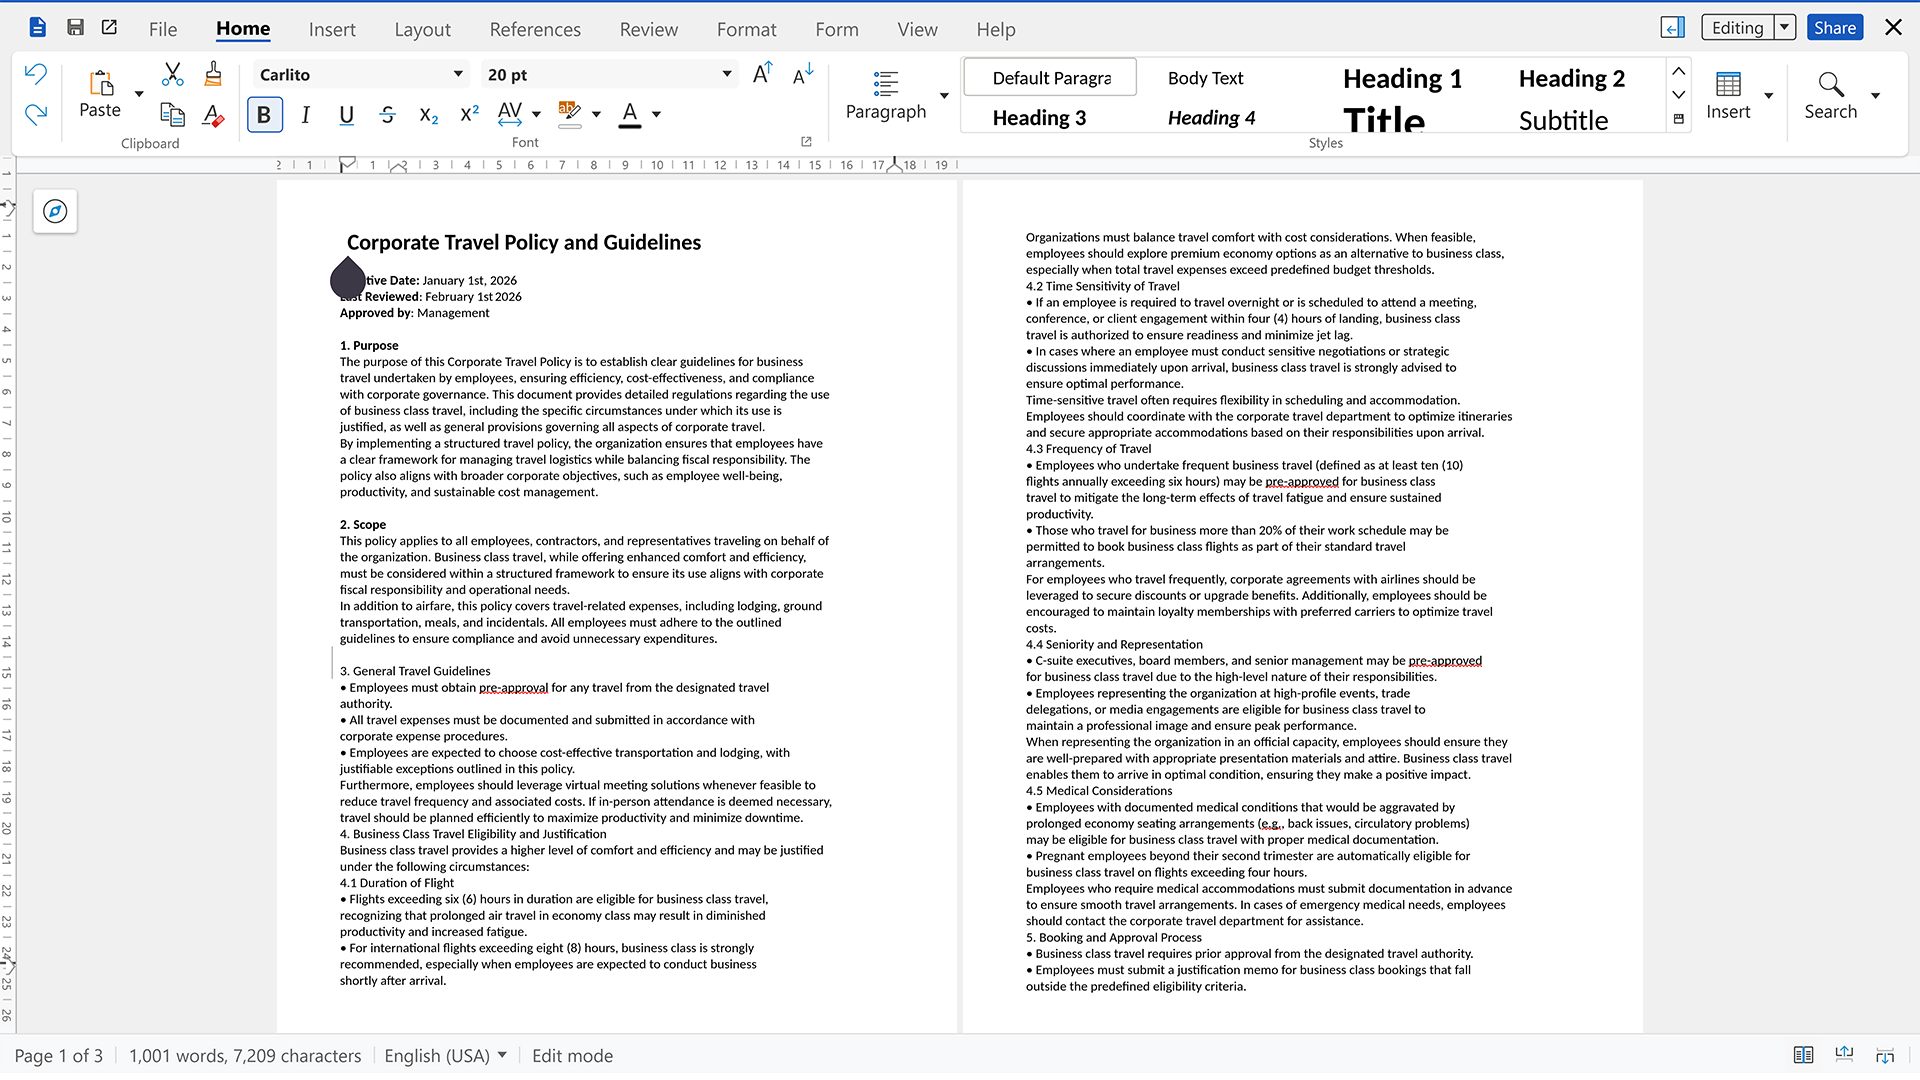Apply Strikethrough to text
The image size is (1920, 1080).
(388, 115)
